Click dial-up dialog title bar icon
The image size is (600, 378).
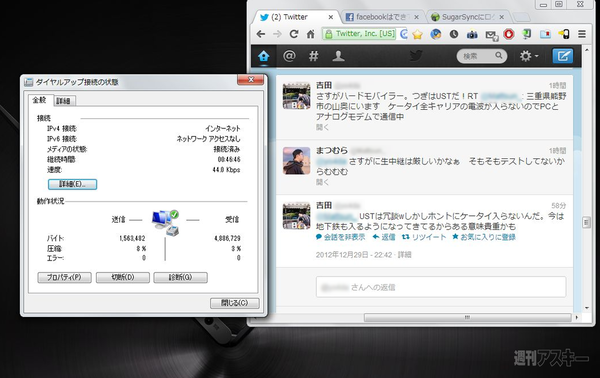(x=28, y=82)
